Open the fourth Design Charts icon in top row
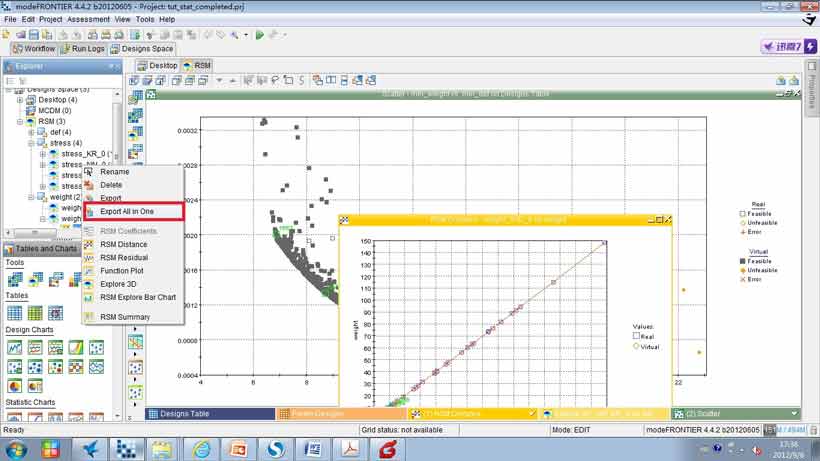This screenshot has width=820, height=461. 76,347
